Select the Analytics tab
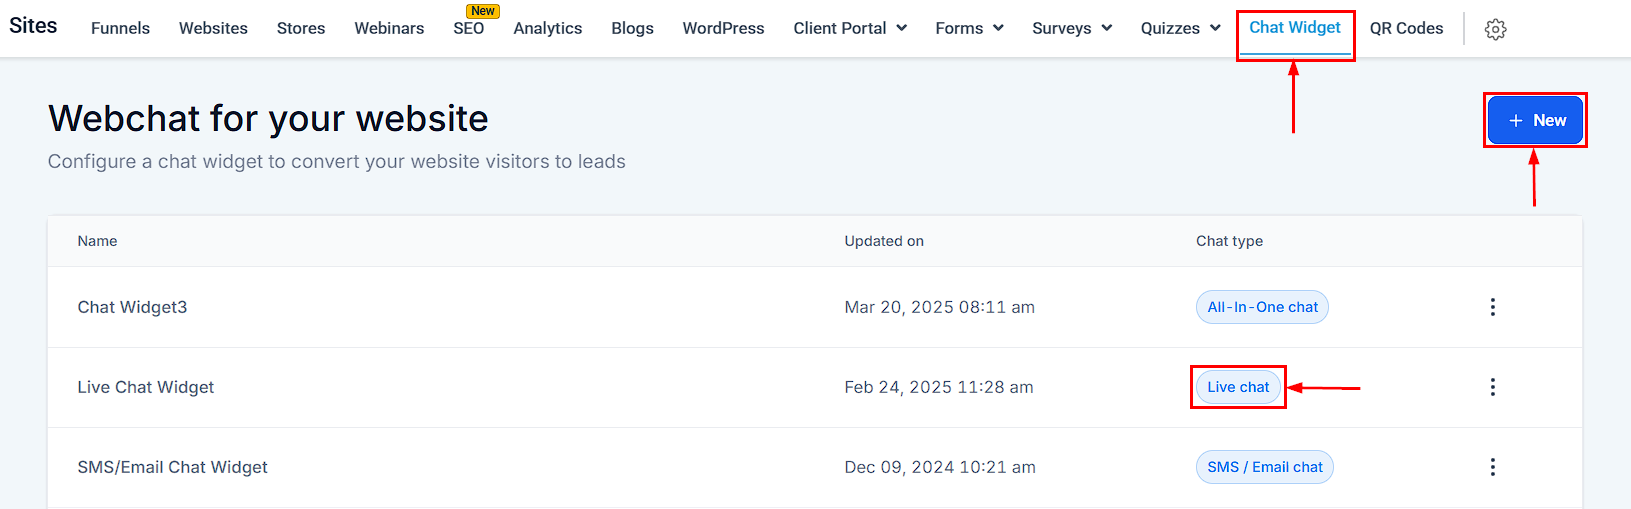The width and height of the screenshot is (1631, 509). (547, 28)
